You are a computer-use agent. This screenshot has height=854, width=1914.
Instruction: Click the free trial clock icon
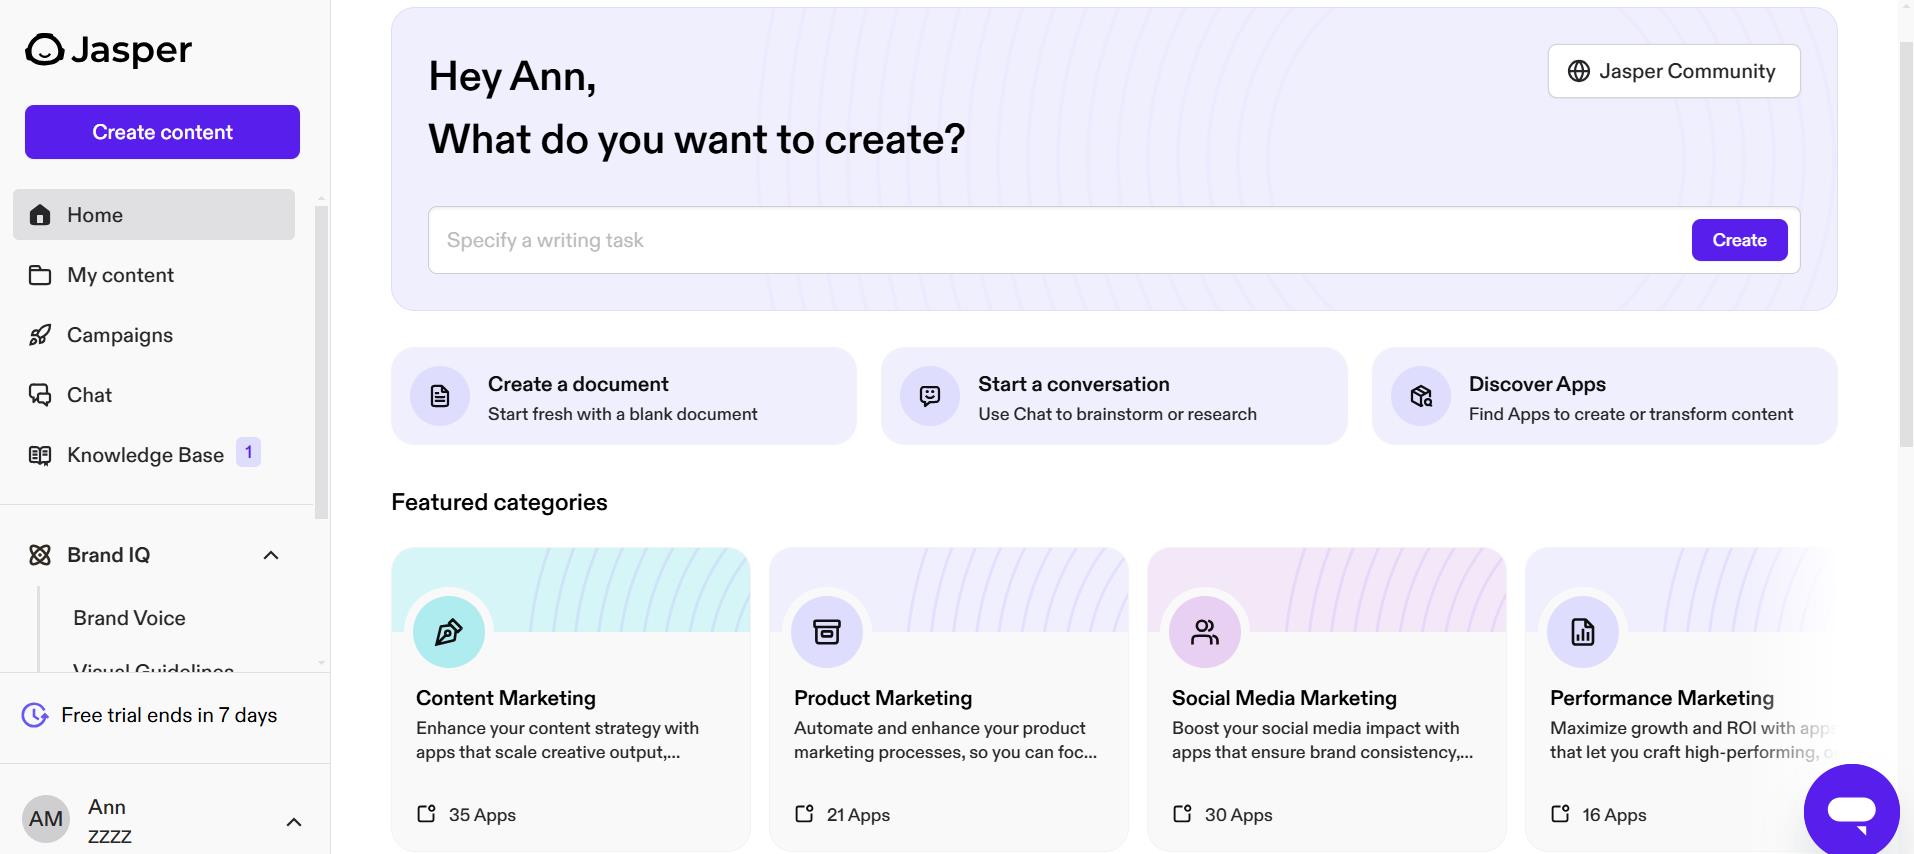(x=35, y=715)
